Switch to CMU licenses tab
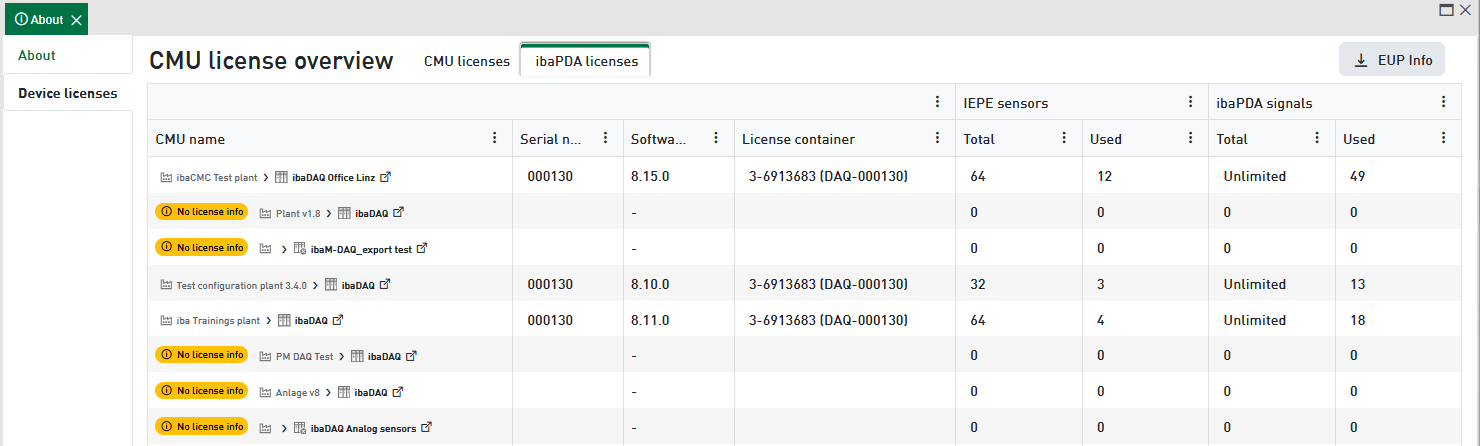The width and height of the screenshot is (1480, 446). tap(467, 61)
